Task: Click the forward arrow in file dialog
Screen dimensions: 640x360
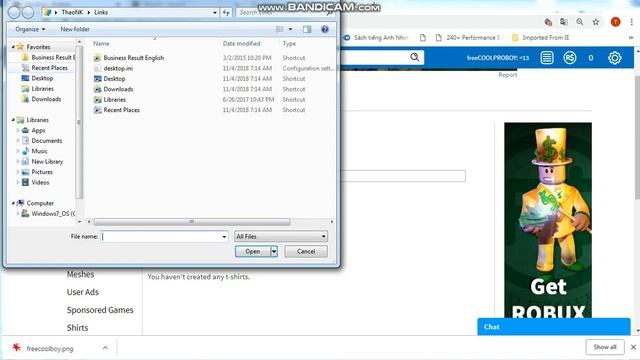Action: [28, 12]
